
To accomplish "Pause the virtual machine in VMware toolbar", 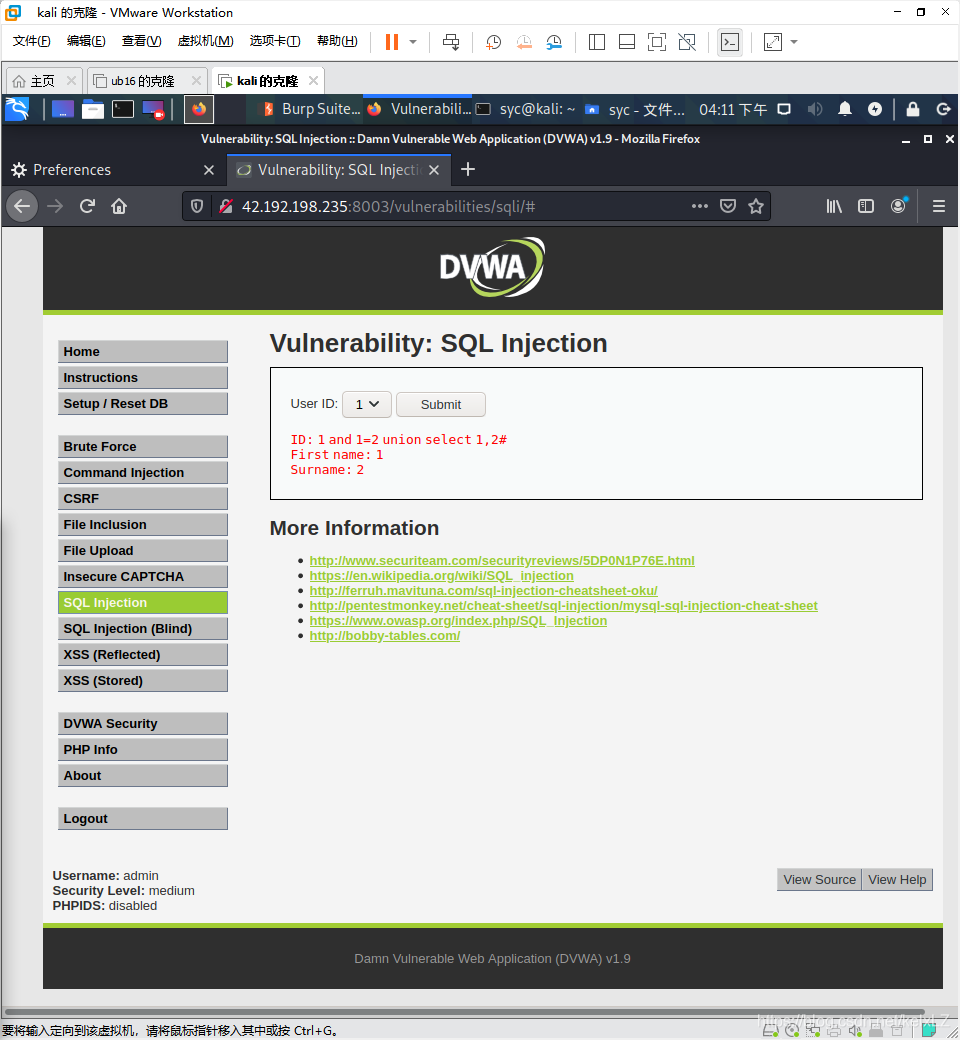I will [392, 42].
